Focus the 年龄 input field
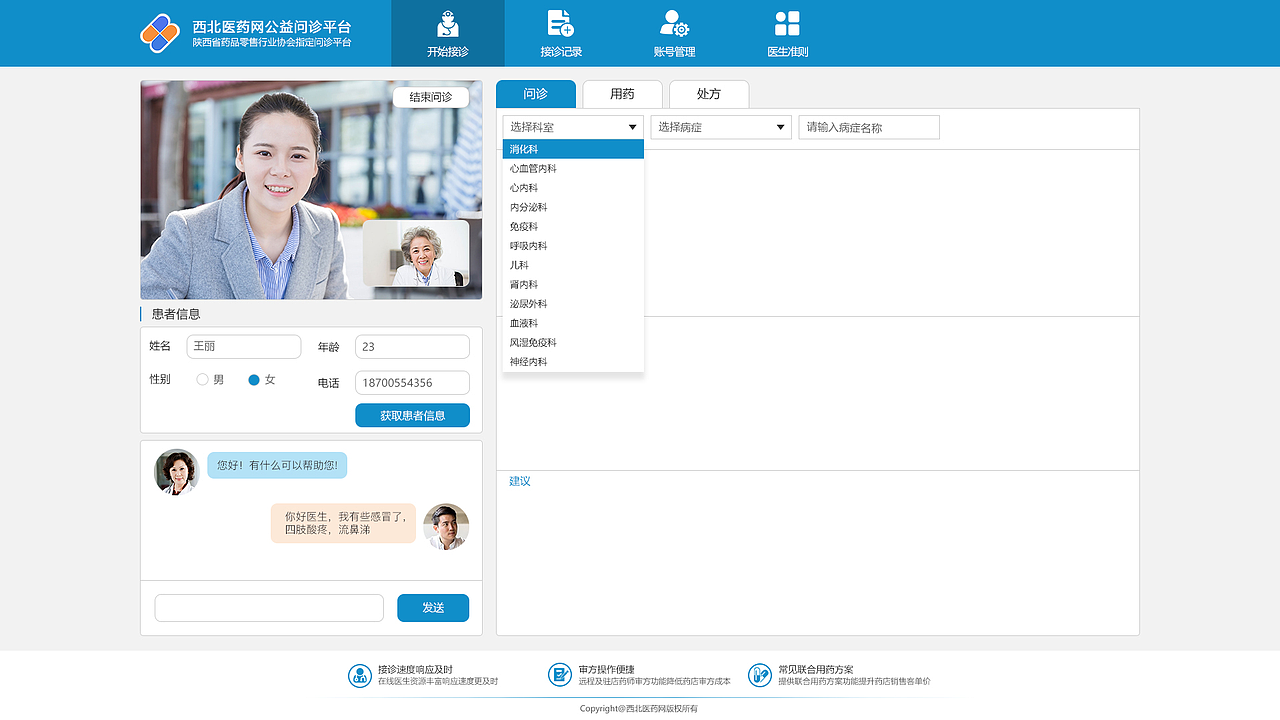This screenshot has width=1280, height=720. [412, 347]
